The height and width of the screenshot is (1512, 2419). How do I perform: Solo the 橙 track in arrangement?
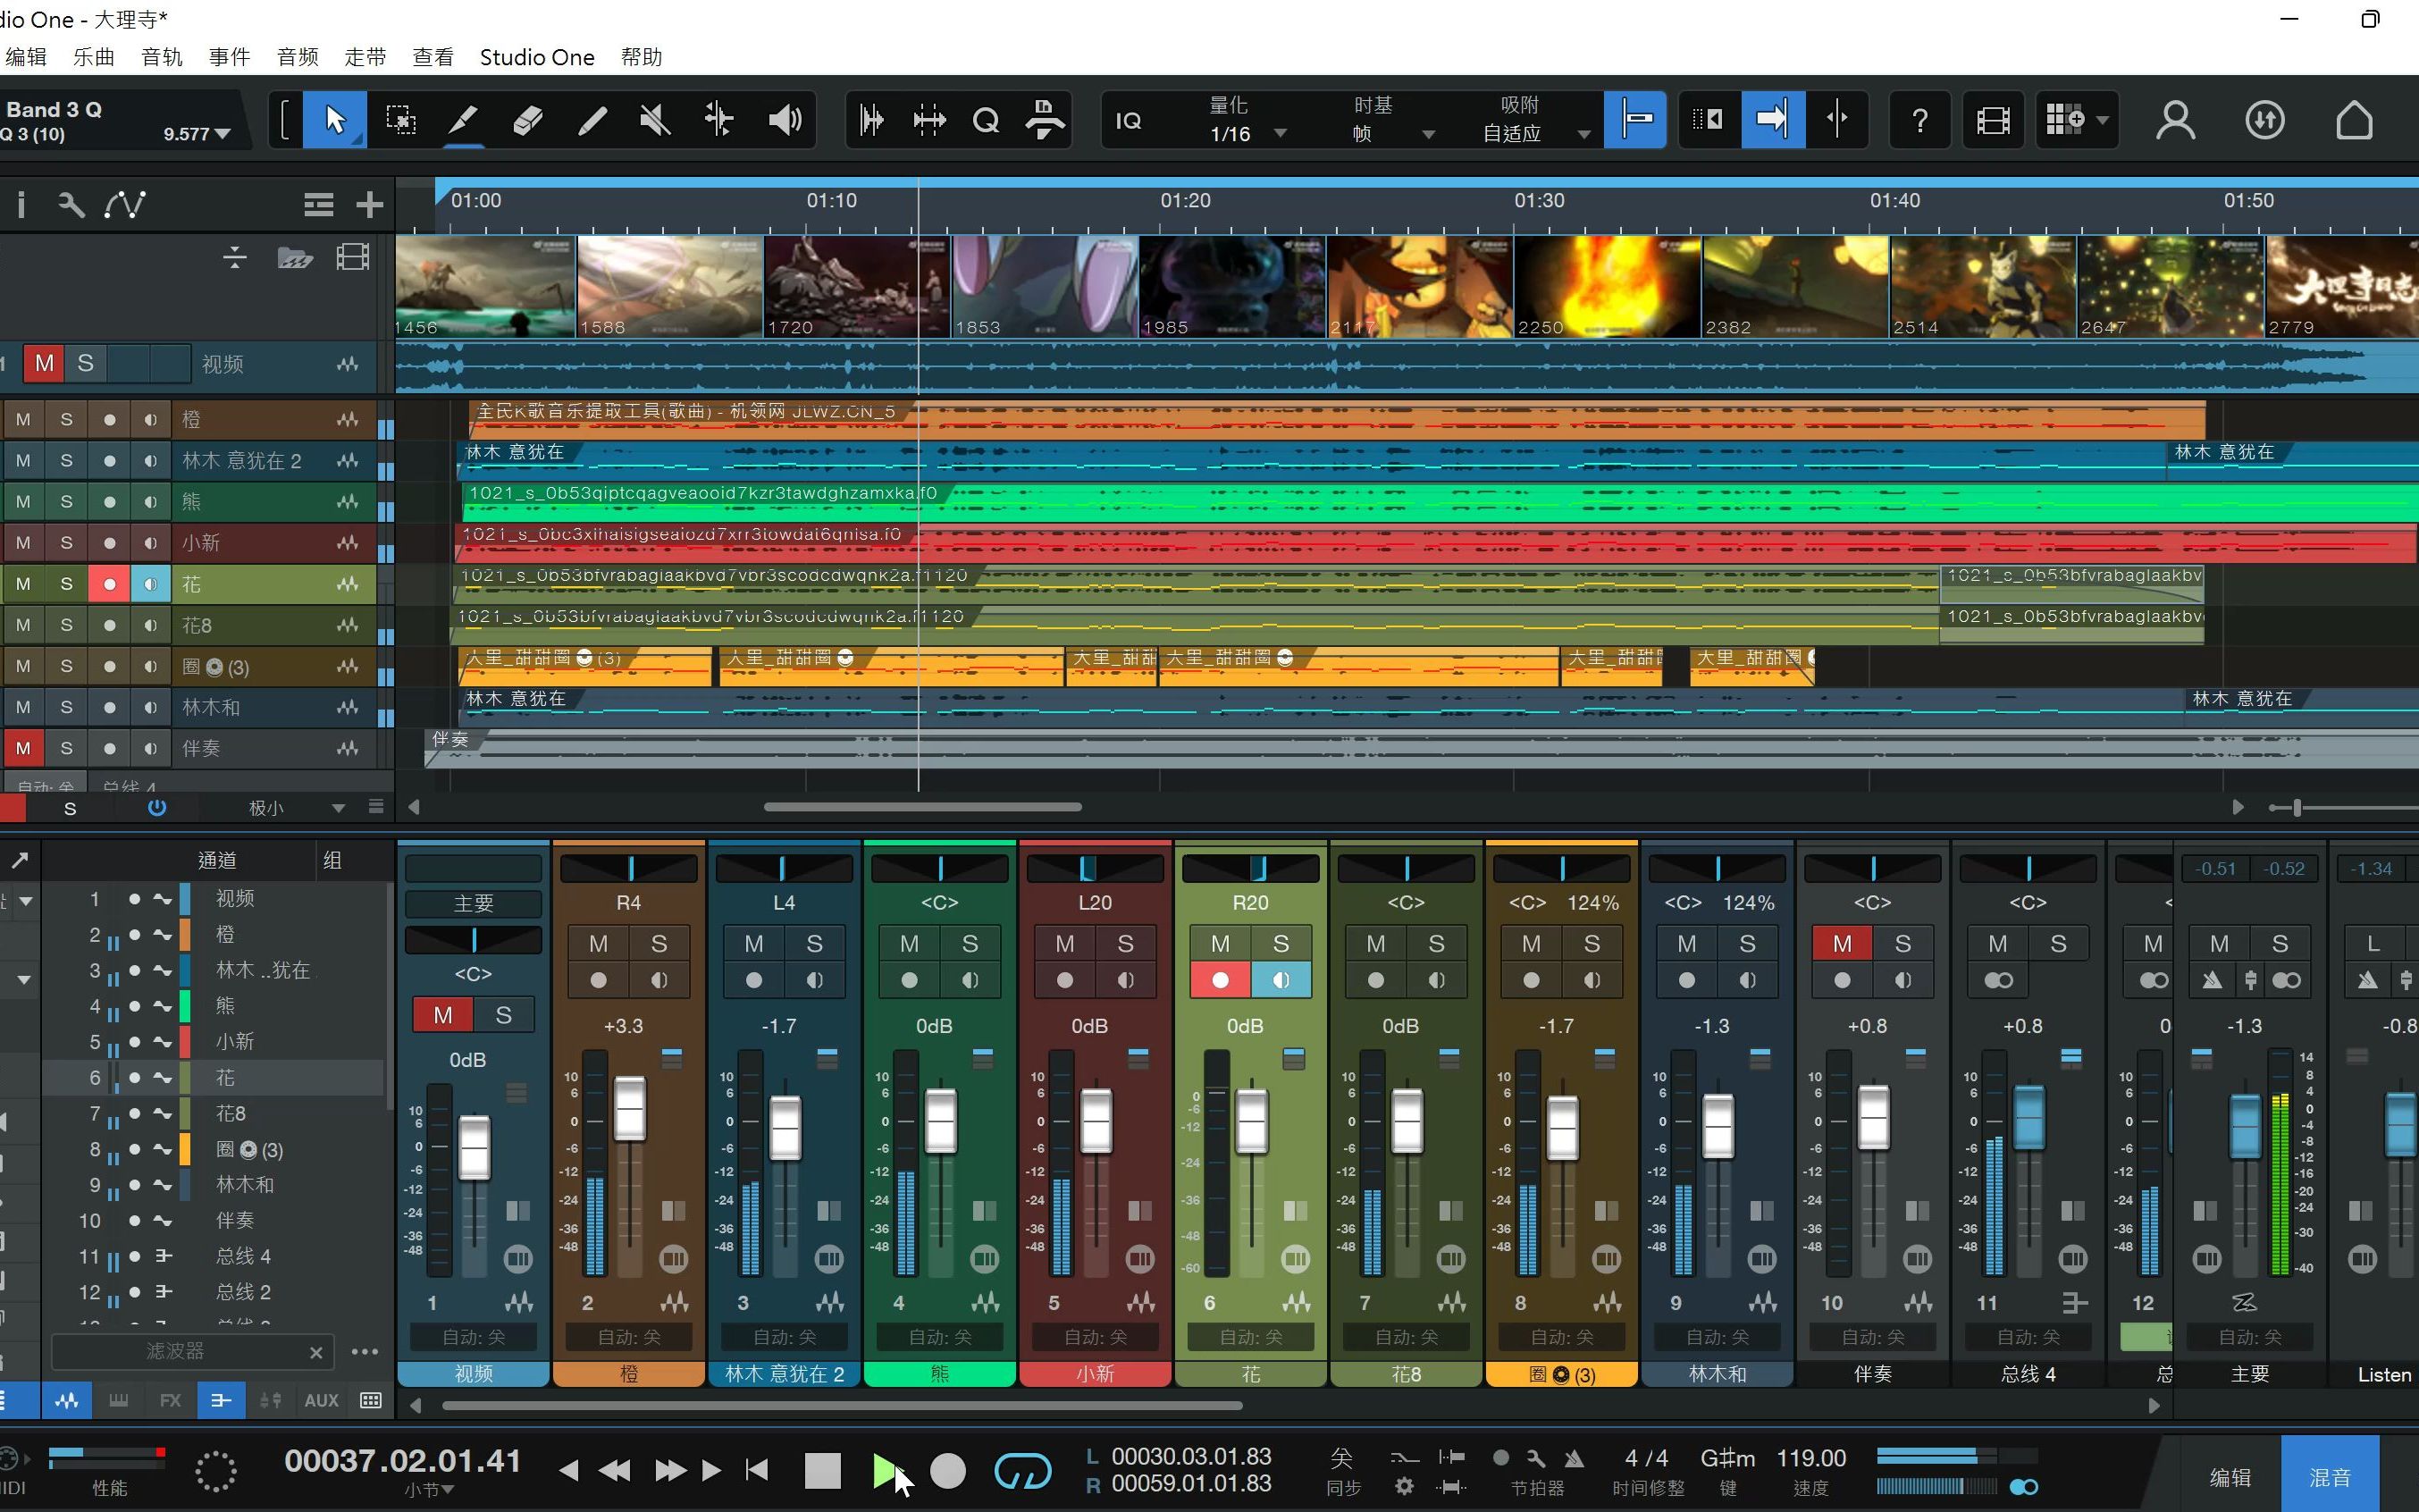click(66, 420)
